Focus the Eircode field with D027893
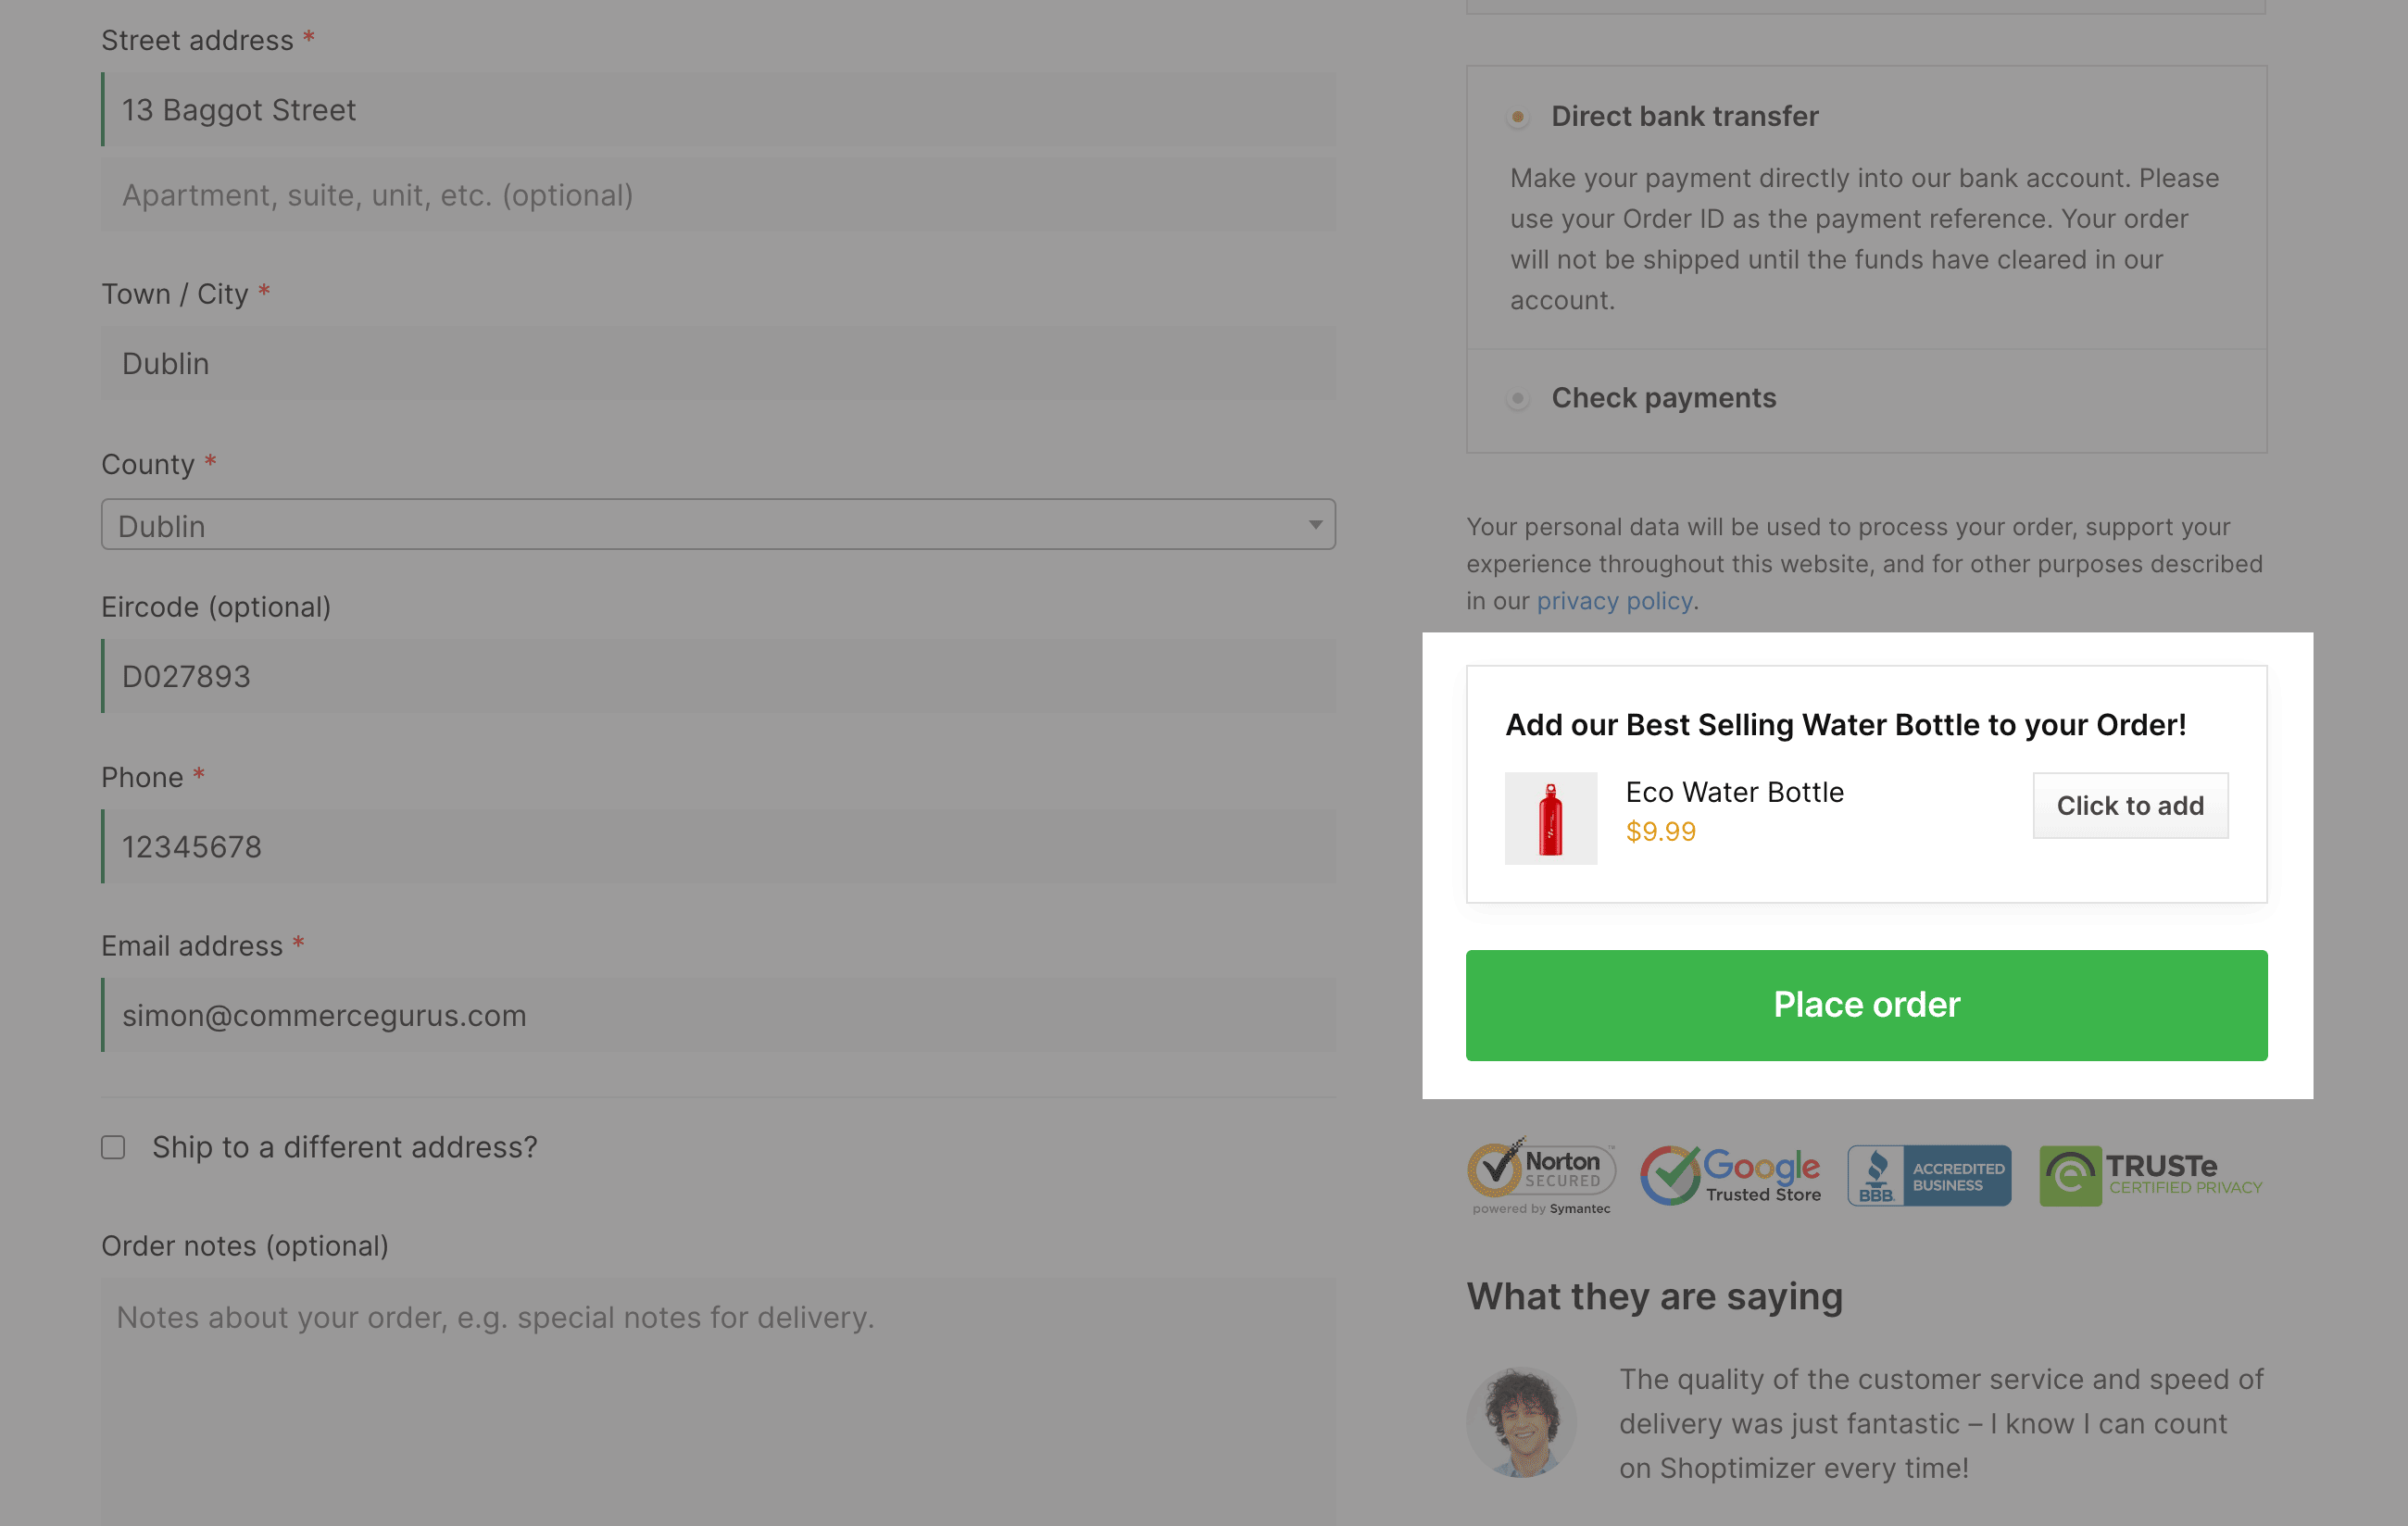 tap(718, 676)
